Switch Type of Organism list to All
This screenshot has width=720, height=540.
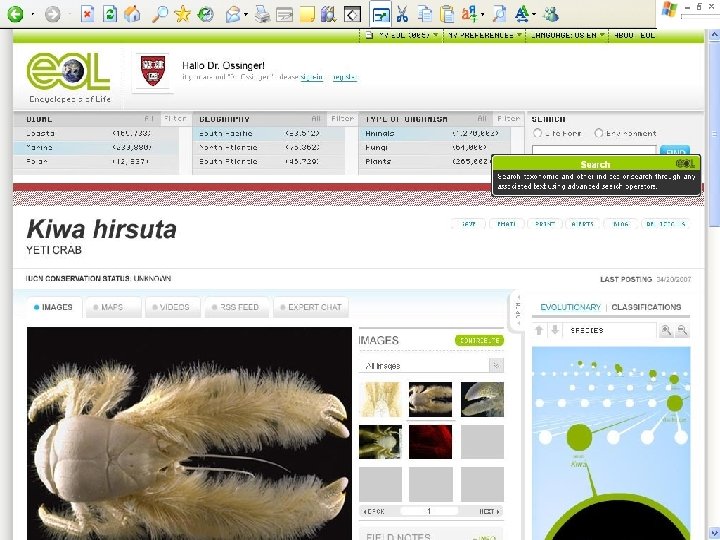pos(482,119)
